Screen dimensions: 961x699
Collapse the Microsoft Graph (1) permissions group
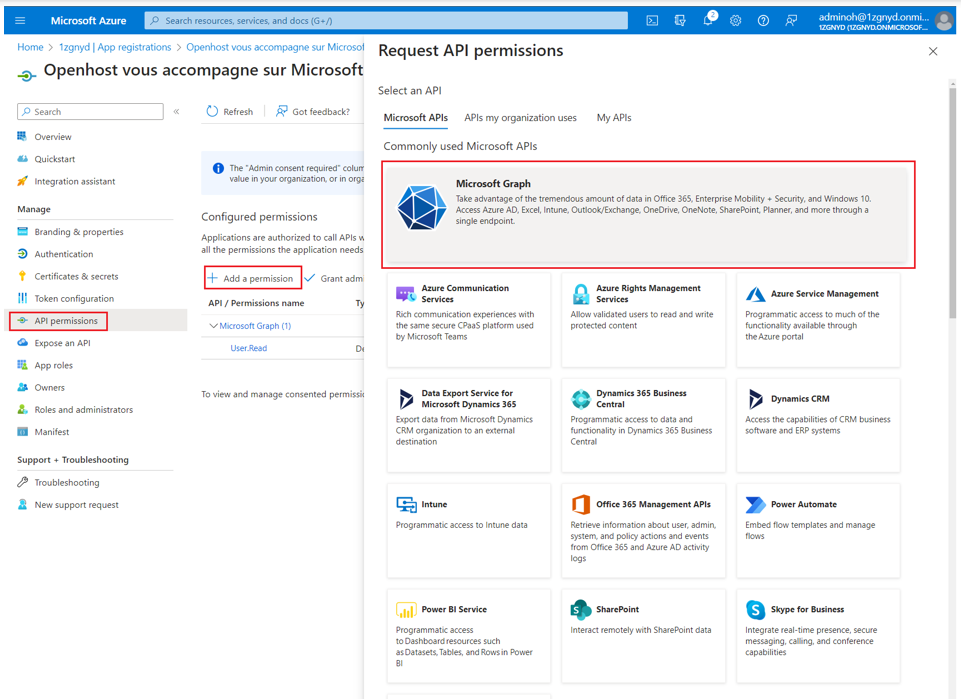[x=213, y=326]
